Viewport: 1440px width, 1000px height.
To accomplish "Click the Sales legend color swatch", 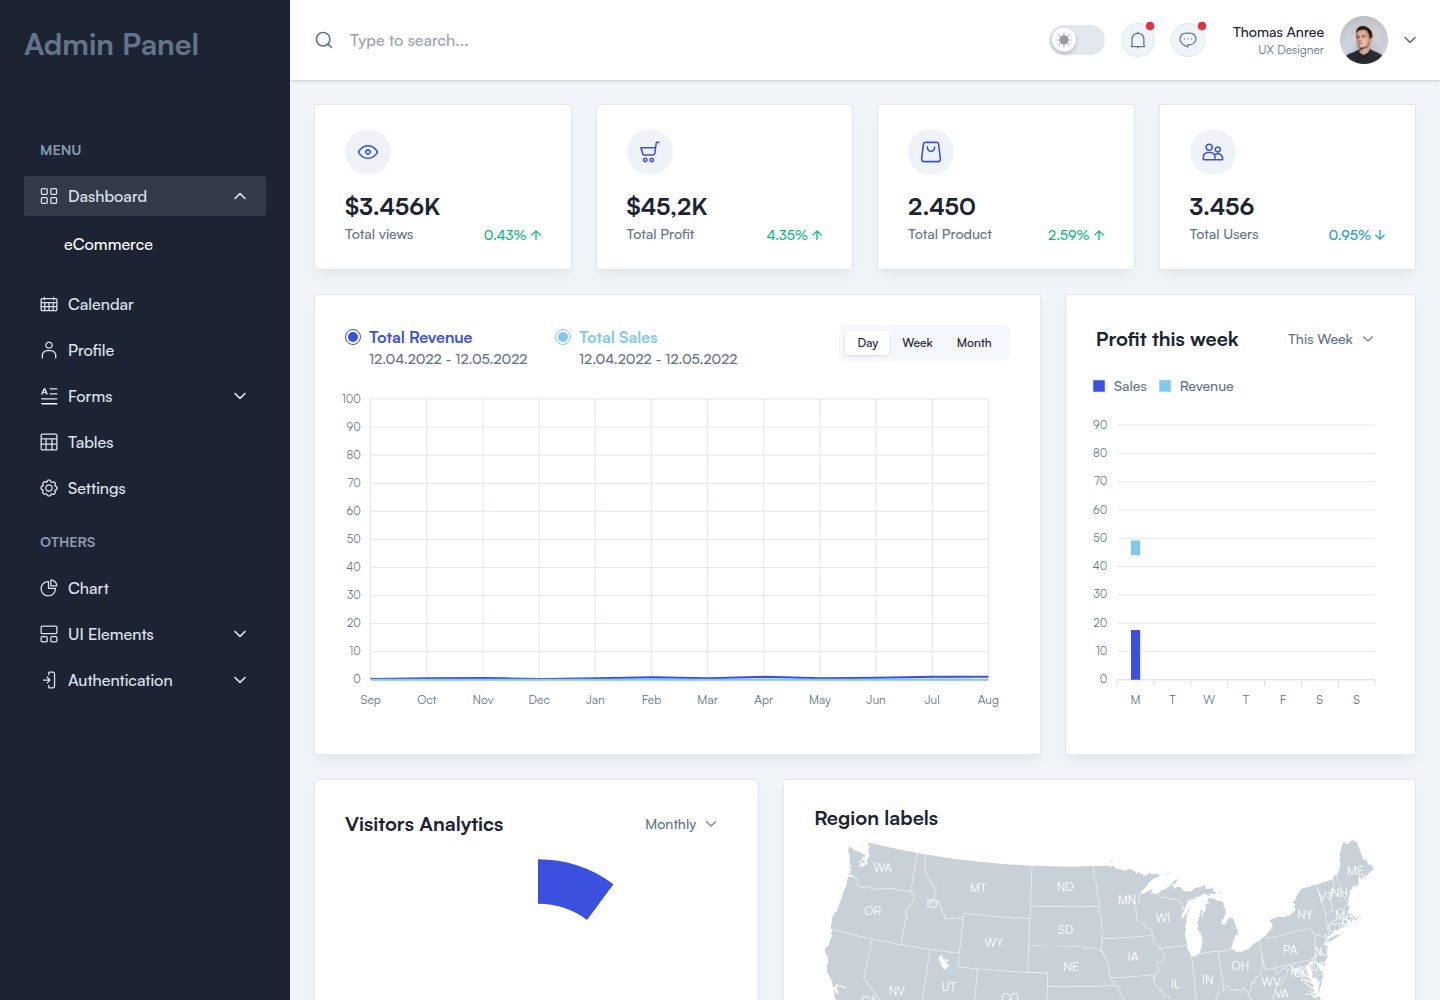I will (1100, 386).
